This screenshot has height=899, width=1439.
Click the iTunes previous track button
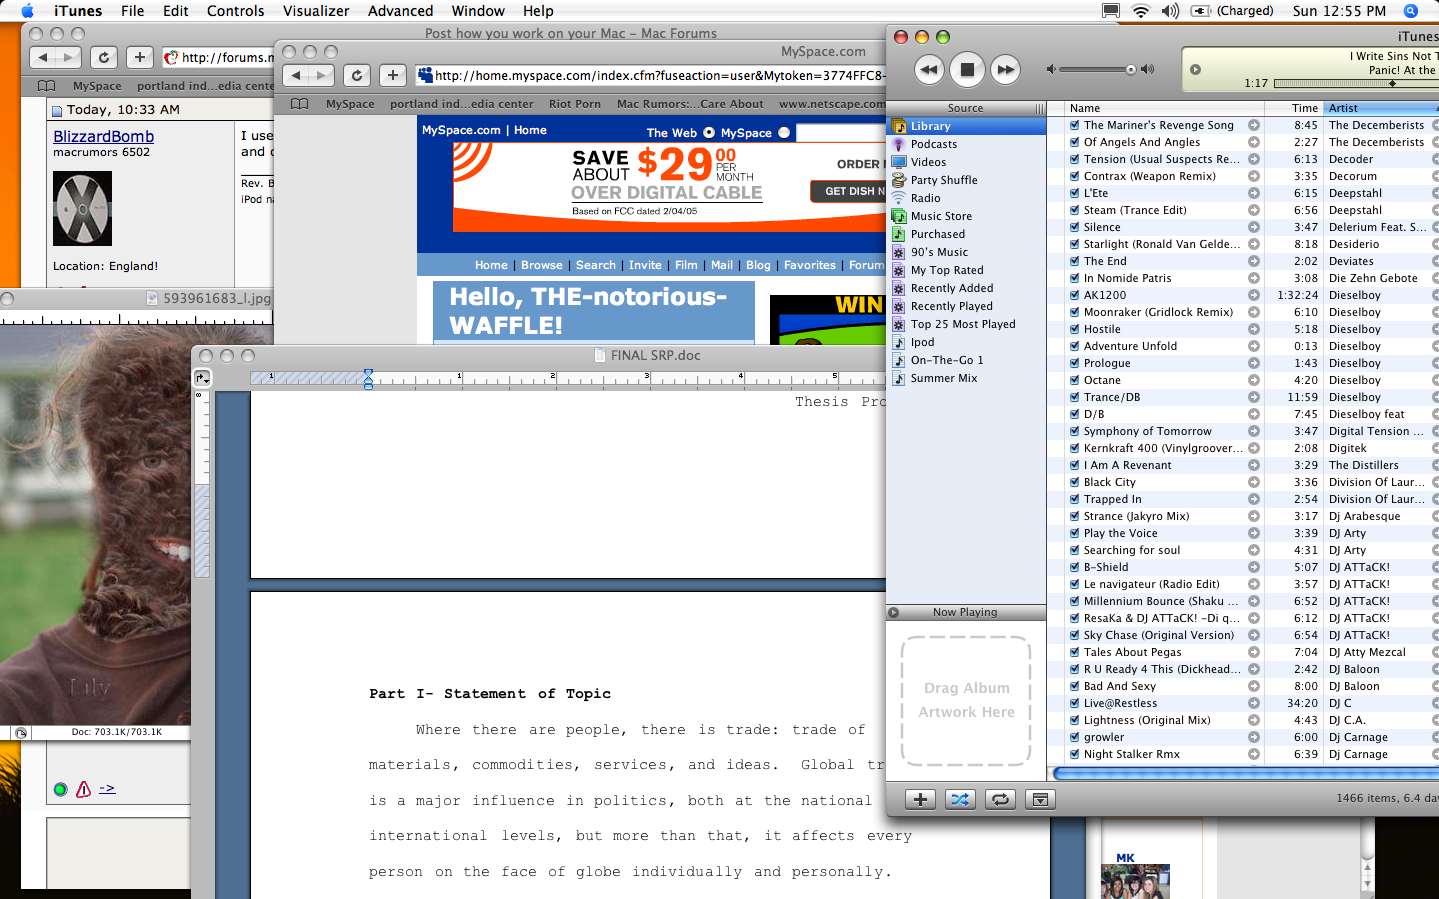tap(929, 69)
